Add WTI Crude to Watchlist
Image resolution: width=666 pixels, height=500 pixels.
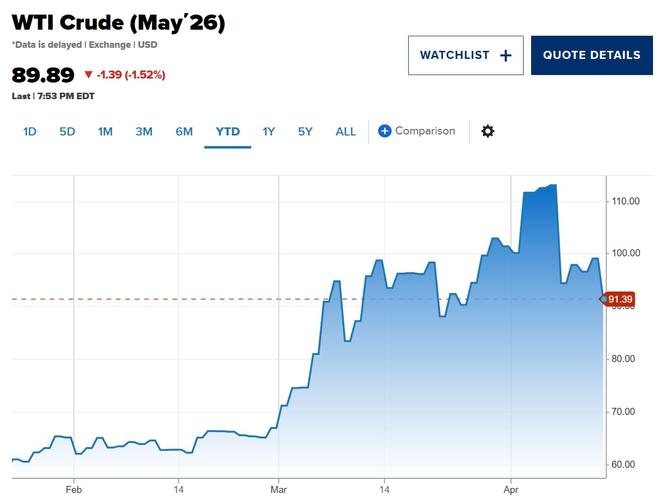(466, 55)
